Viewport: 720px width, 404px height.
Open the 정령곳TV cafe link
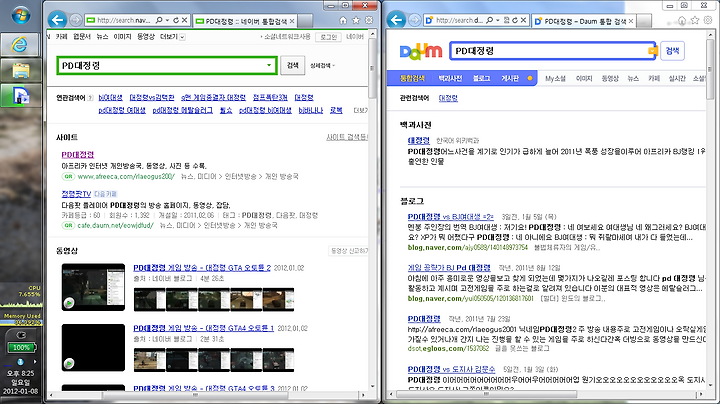point(76,194)
